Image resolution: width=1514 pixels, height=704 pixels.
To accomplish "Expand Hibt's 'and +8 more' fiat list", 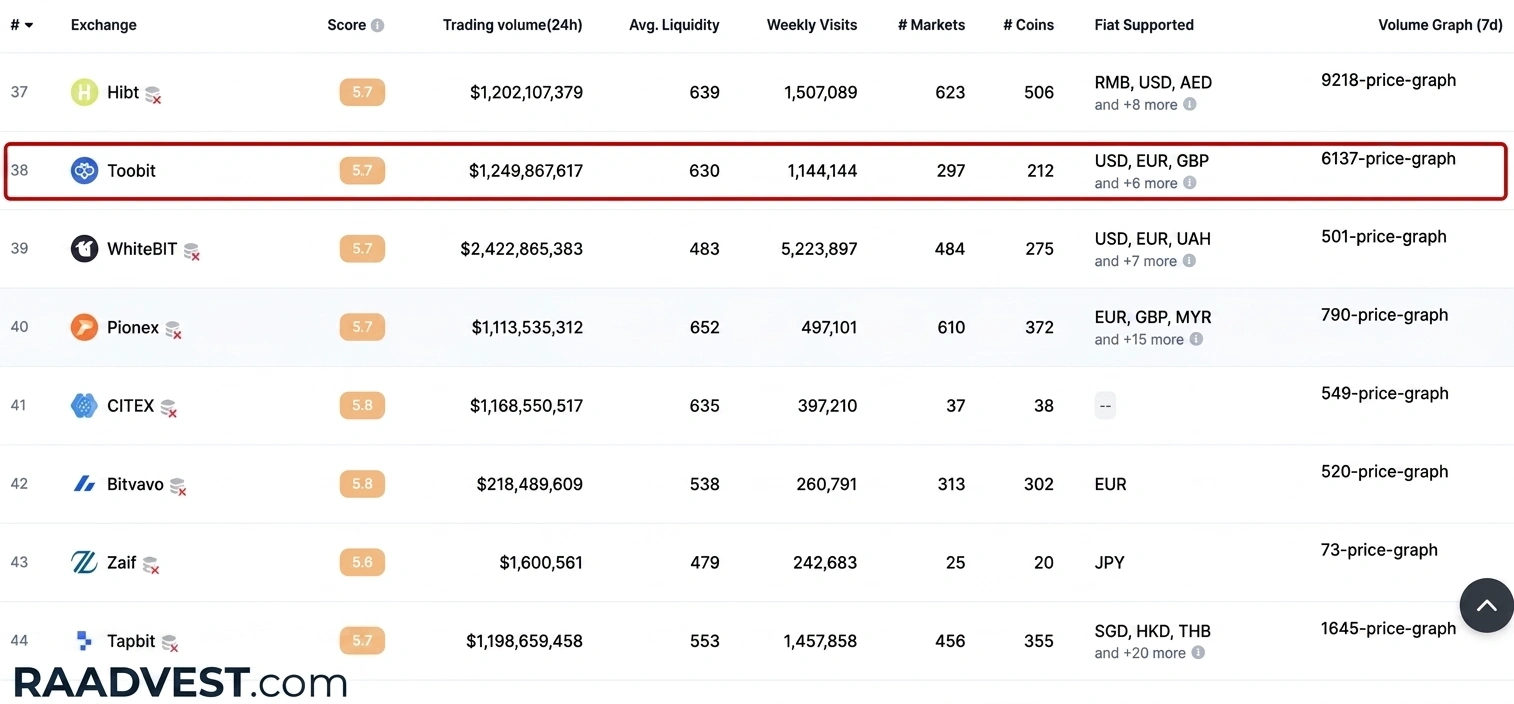I will 1136,104.
